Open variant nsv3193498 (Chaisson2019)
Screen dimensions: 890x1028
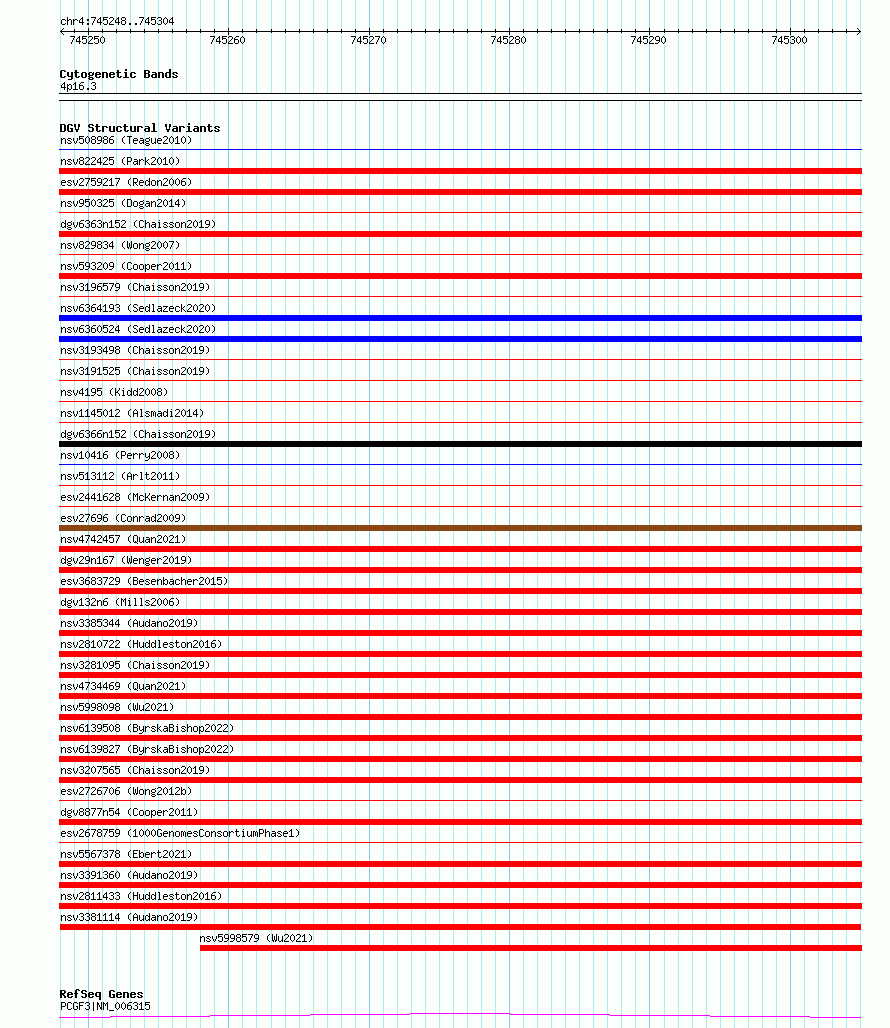[135, 350]
